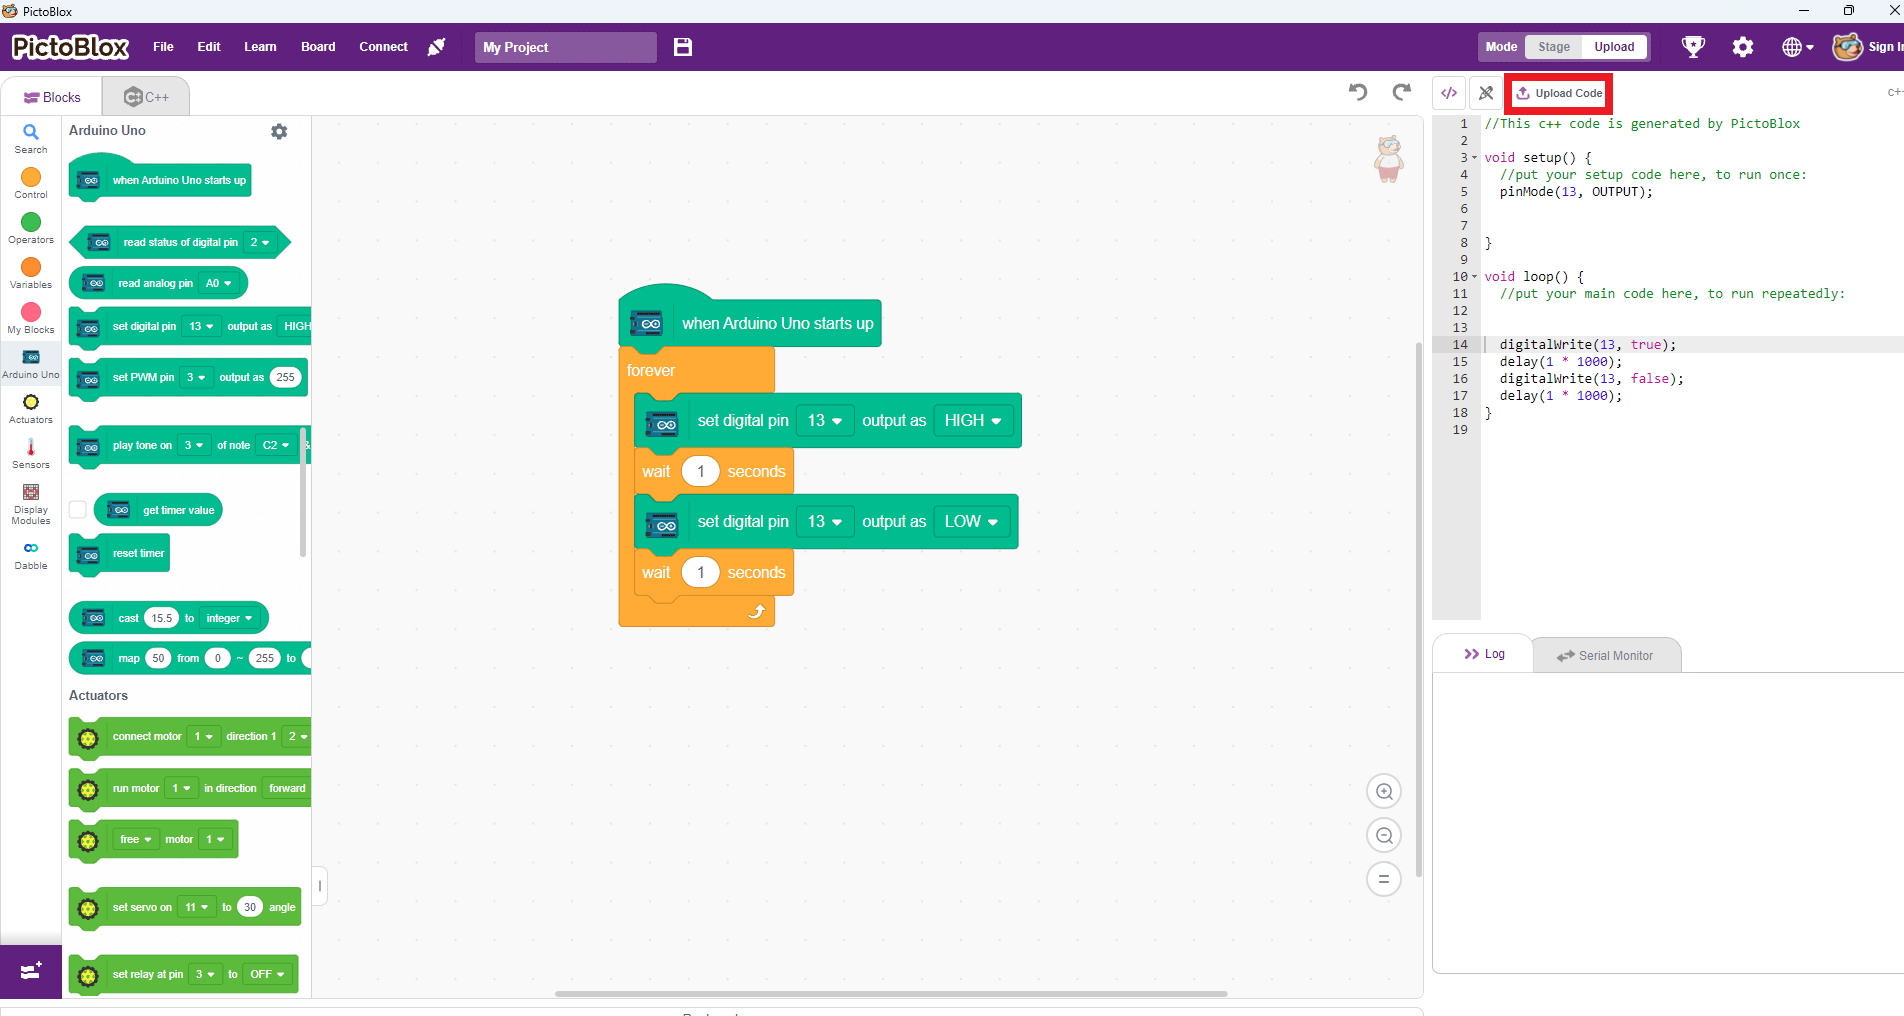Switch Mode to Upload
The image size is (1904, 1016).
pos(1613,46)
